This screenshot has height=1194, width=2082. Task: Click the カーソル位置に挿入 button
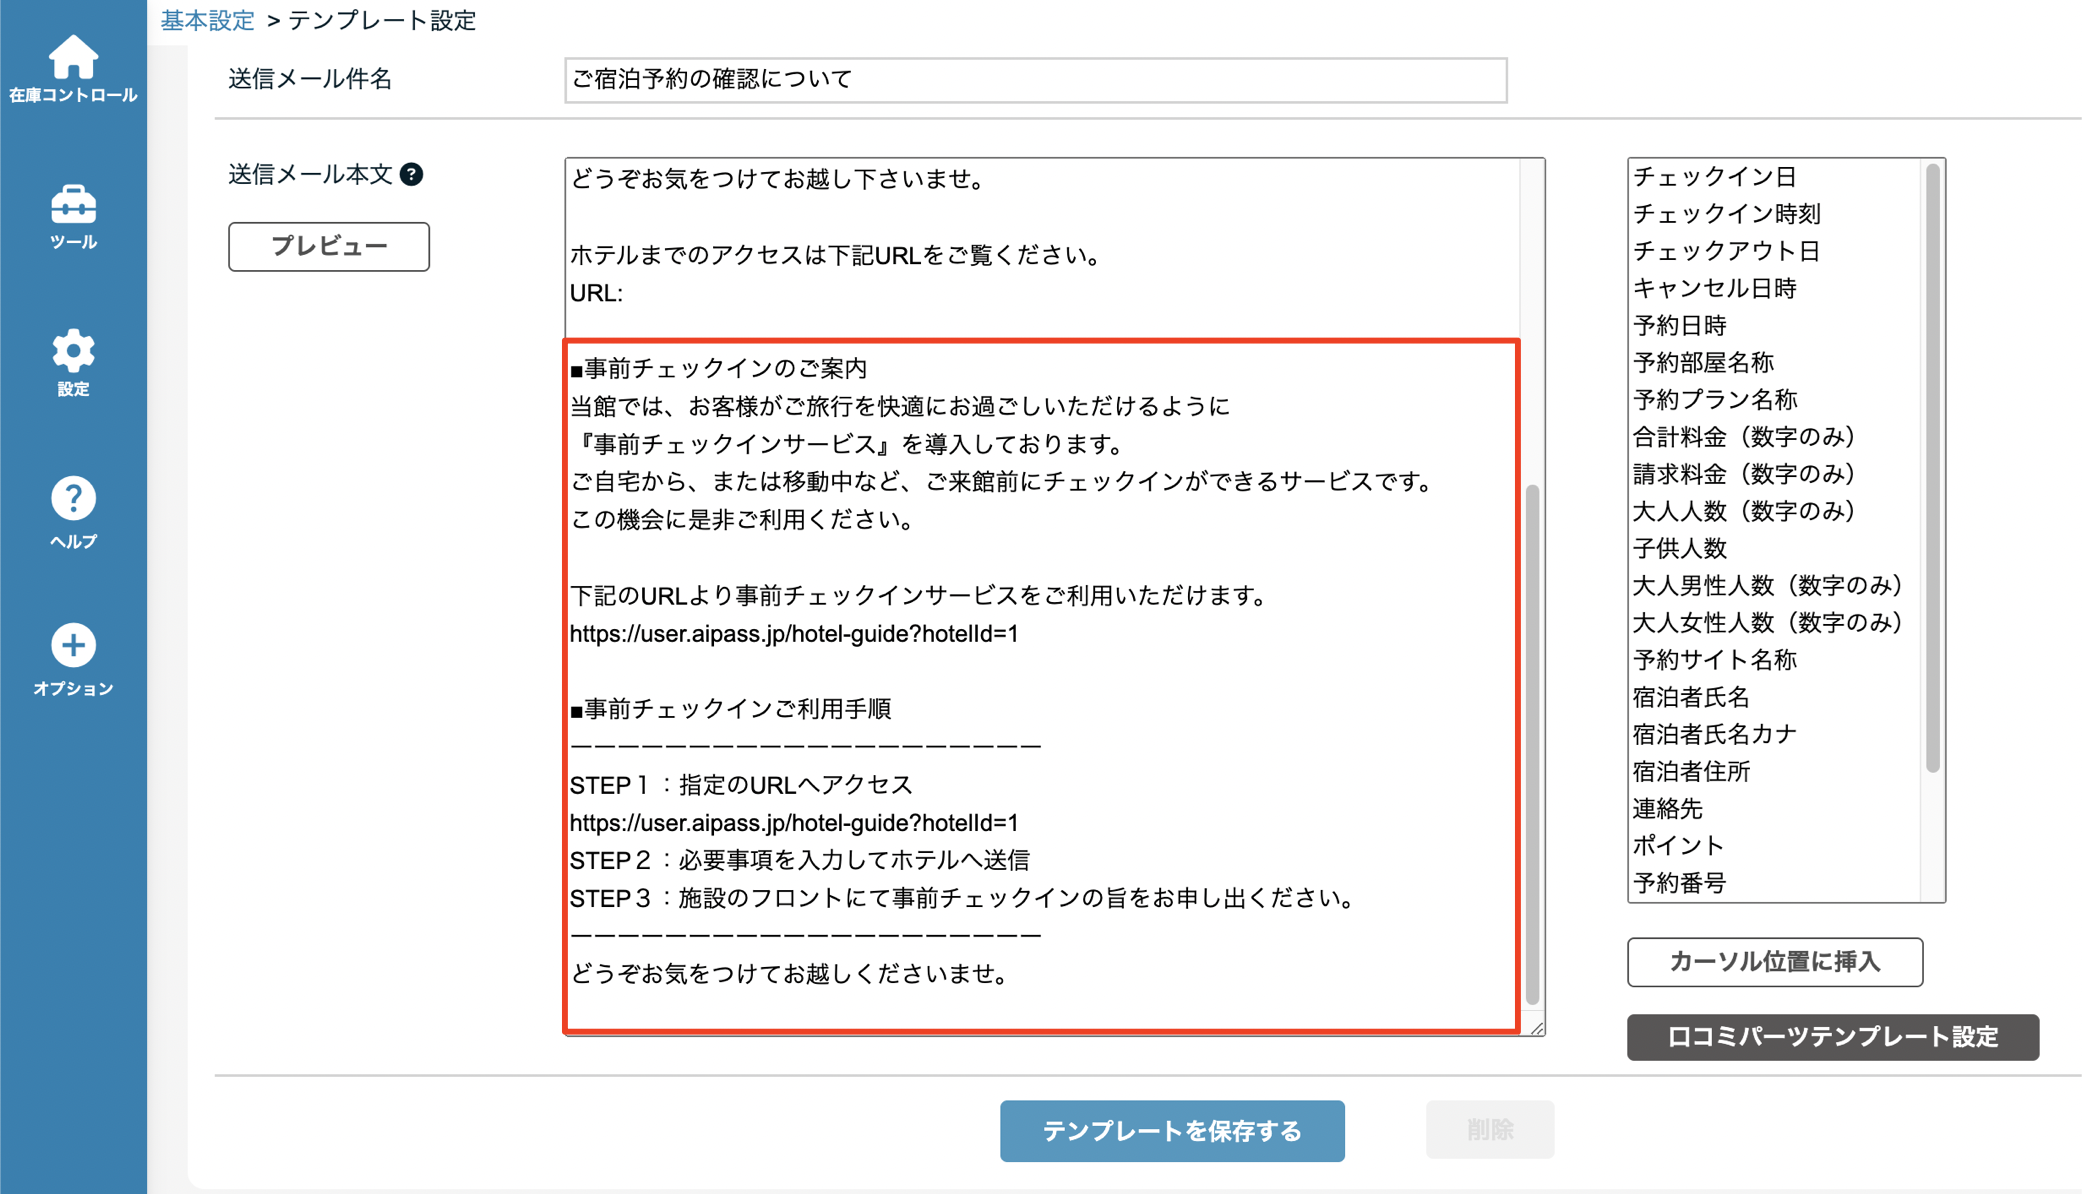tap(1775, 961)
